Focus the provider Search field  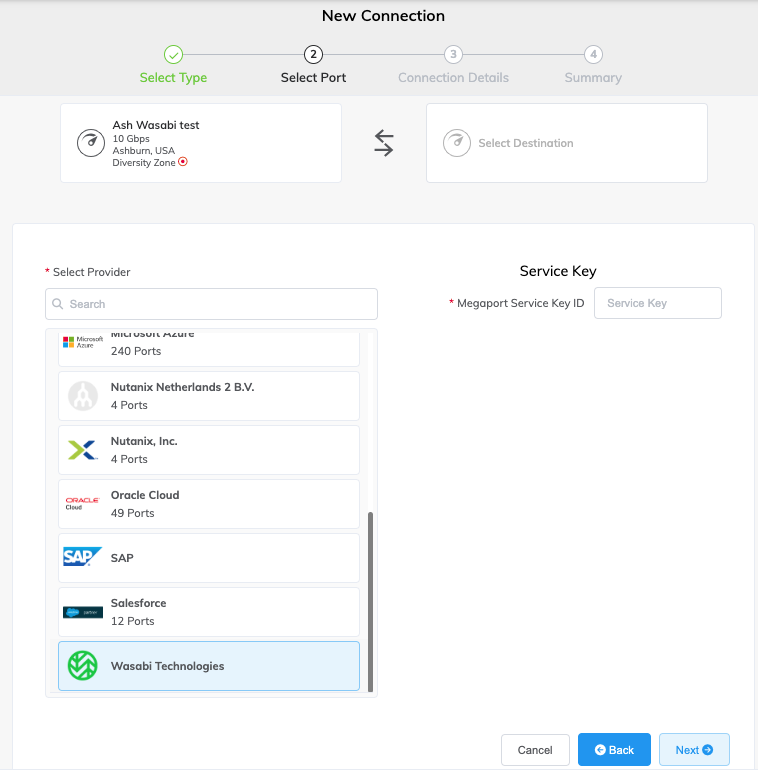tap(211, 304)
